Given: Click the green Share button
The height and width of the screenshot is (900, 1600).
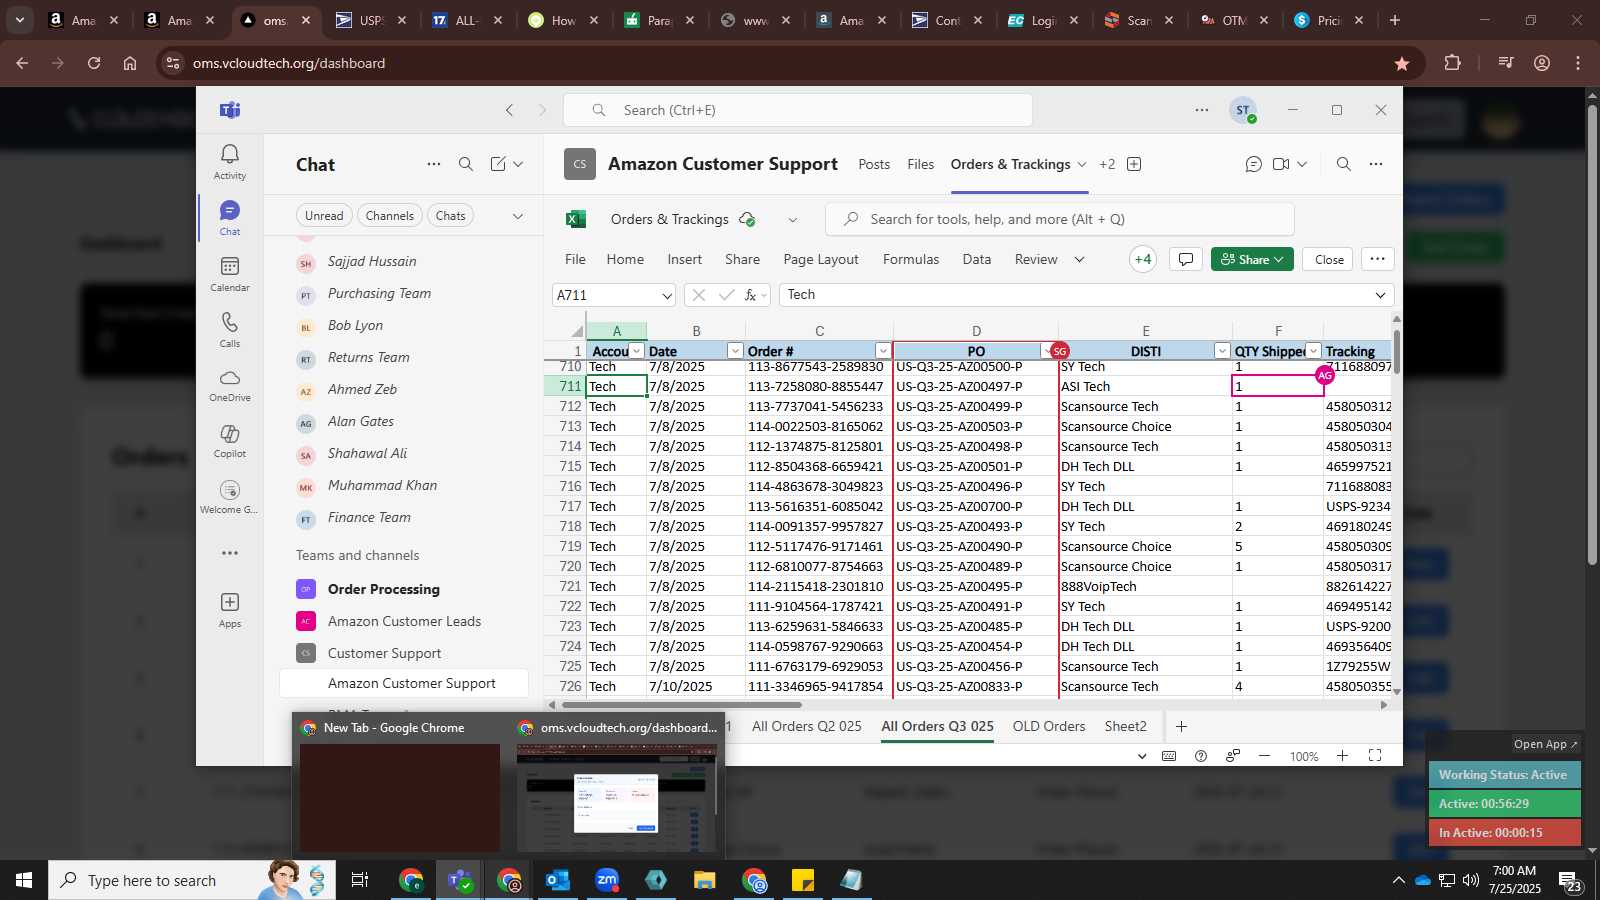Looking at the screenshot, I should coord(1252,259).
